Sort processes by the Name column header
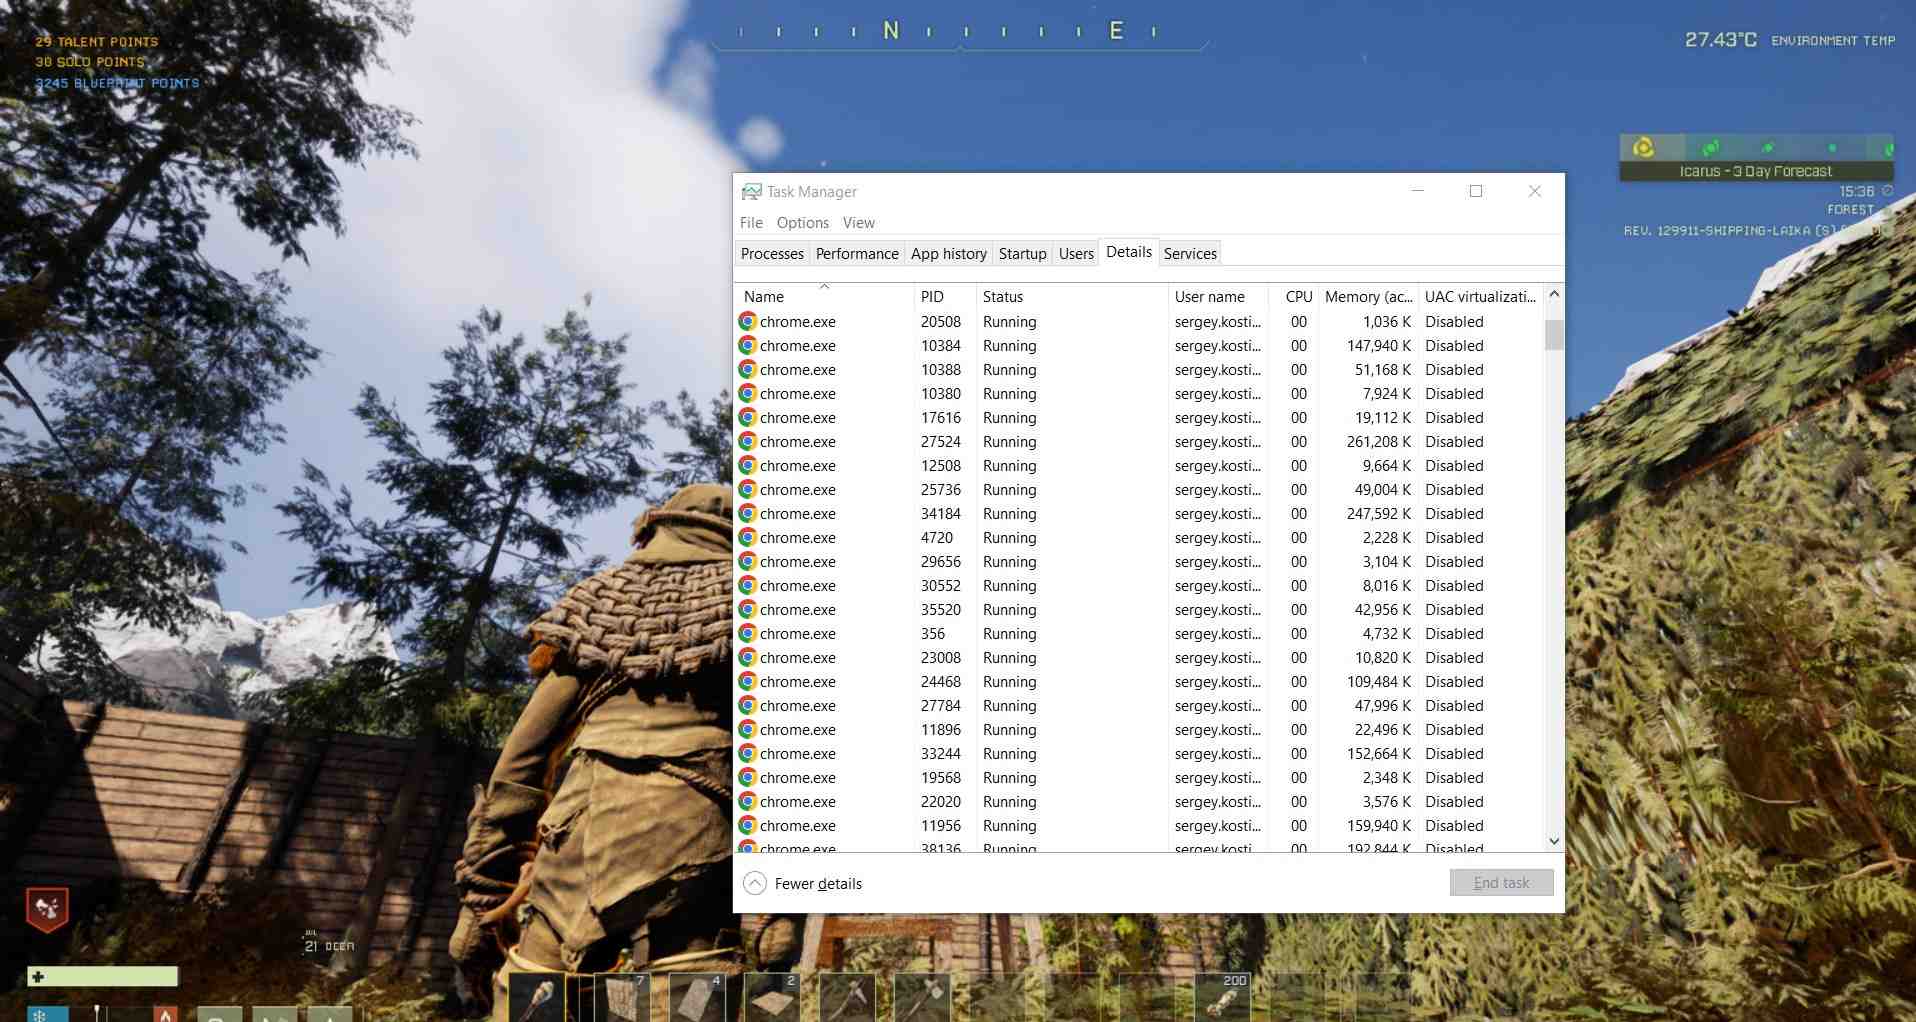The height and width of the screenshot is (1022, 1916). click(824, 296)
